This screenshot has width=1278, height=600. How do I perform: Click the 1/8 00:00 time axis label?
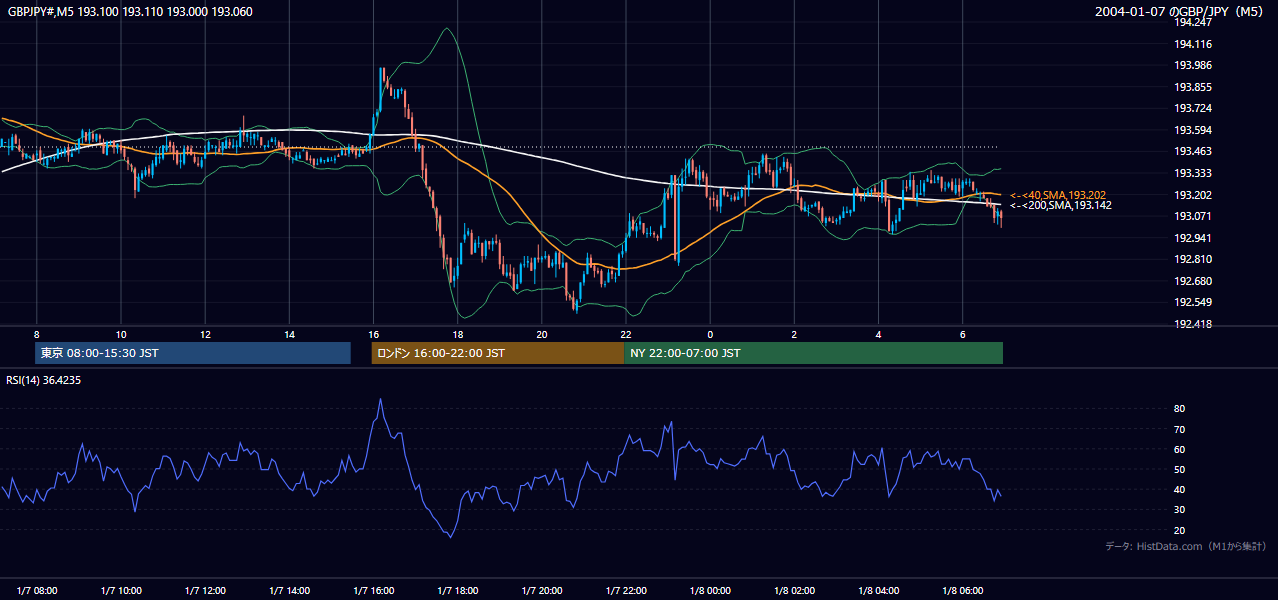click(710, 590)
